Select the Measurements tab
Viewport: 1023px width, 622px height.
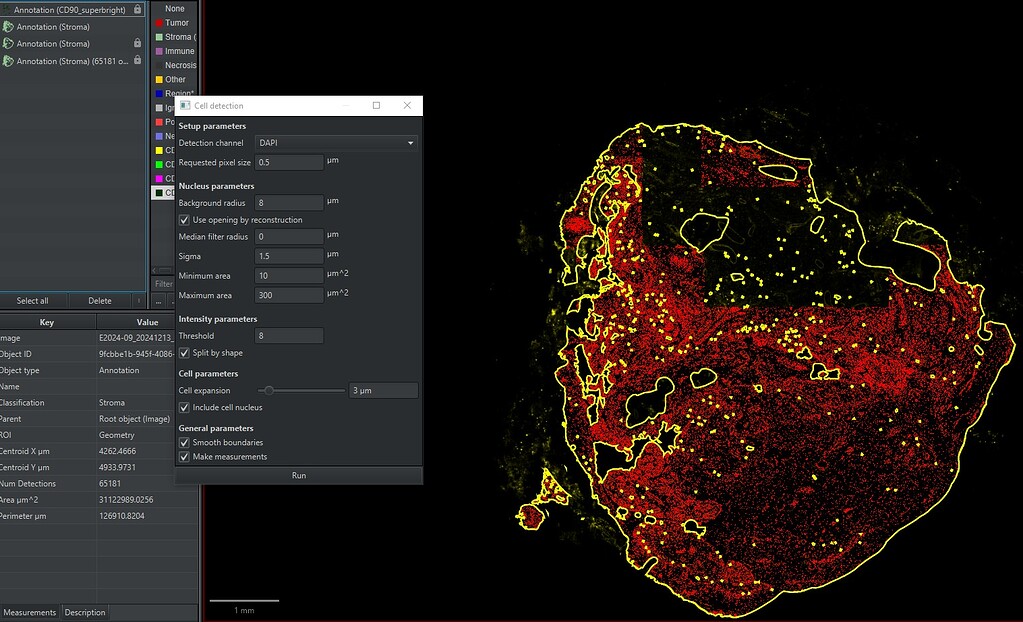[30, 612]
